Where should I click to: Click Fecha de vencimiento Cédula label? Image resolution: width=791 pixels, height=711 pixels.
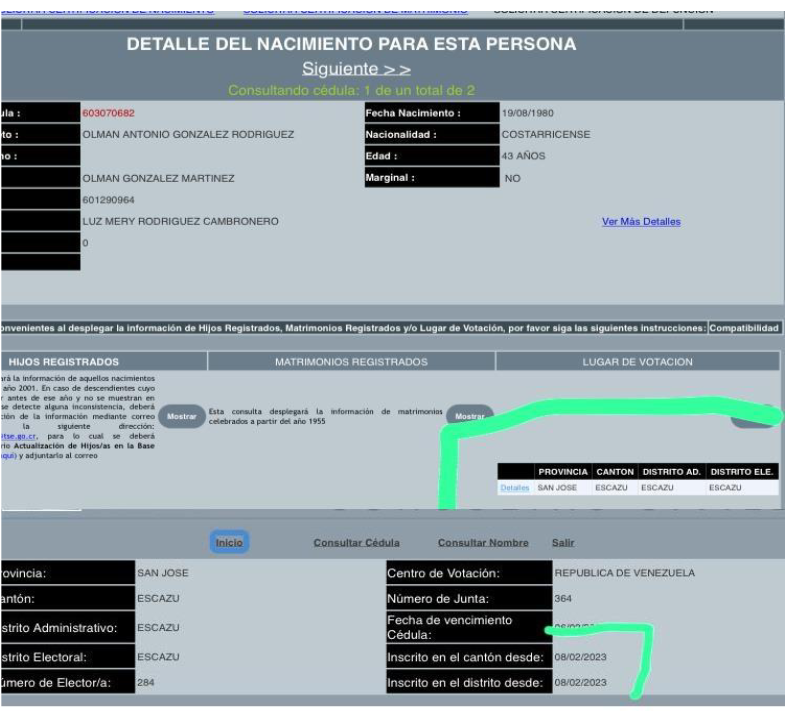(x=469, y=627)
